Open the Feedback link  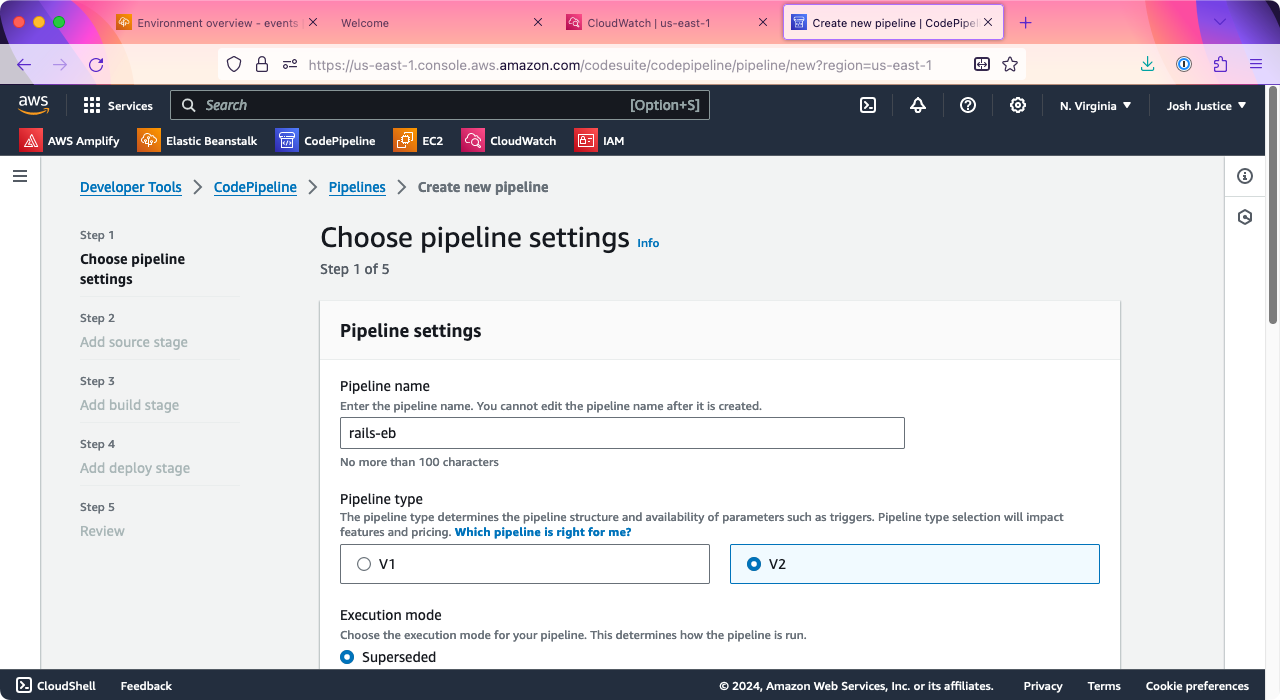146,686
